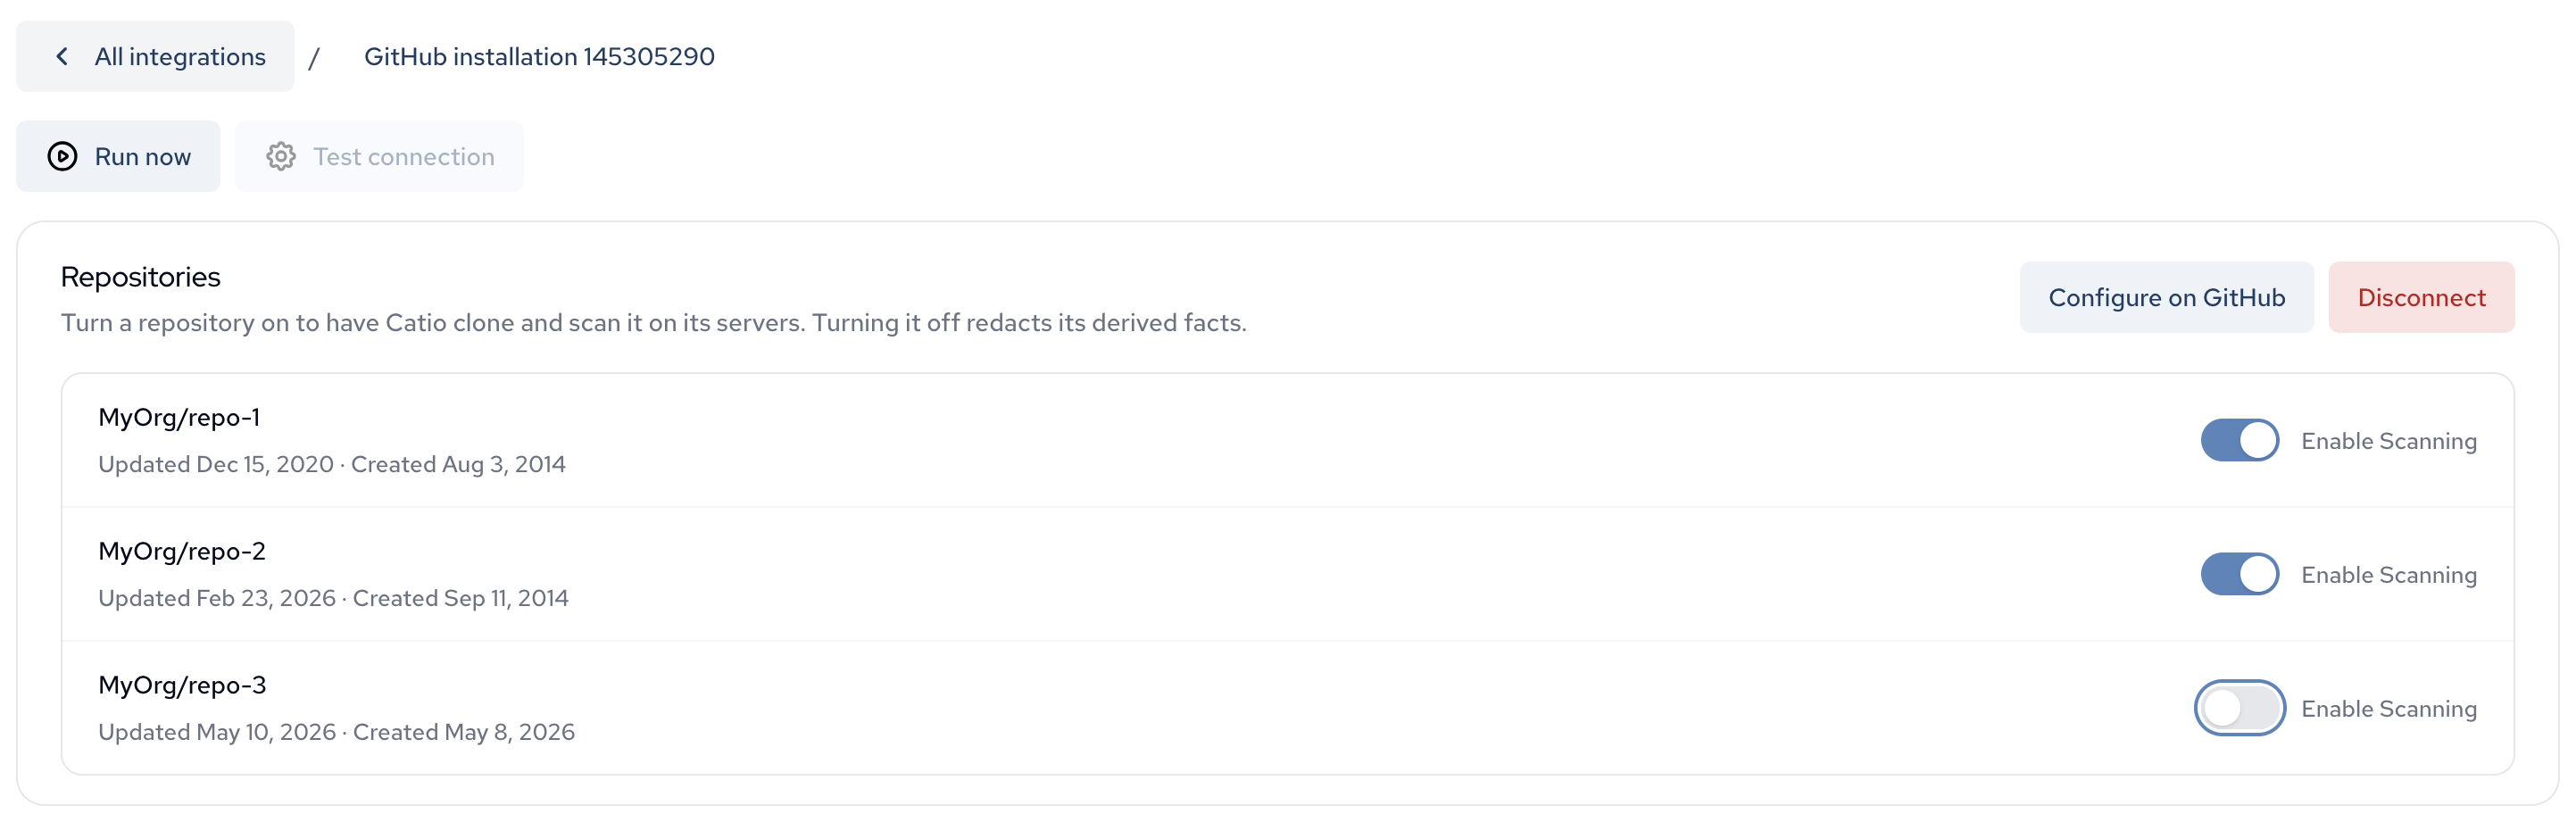Click Enable Scanning label for repo-1
2576x814 pixels.
pyautogui.click(x=2389, y=441)
